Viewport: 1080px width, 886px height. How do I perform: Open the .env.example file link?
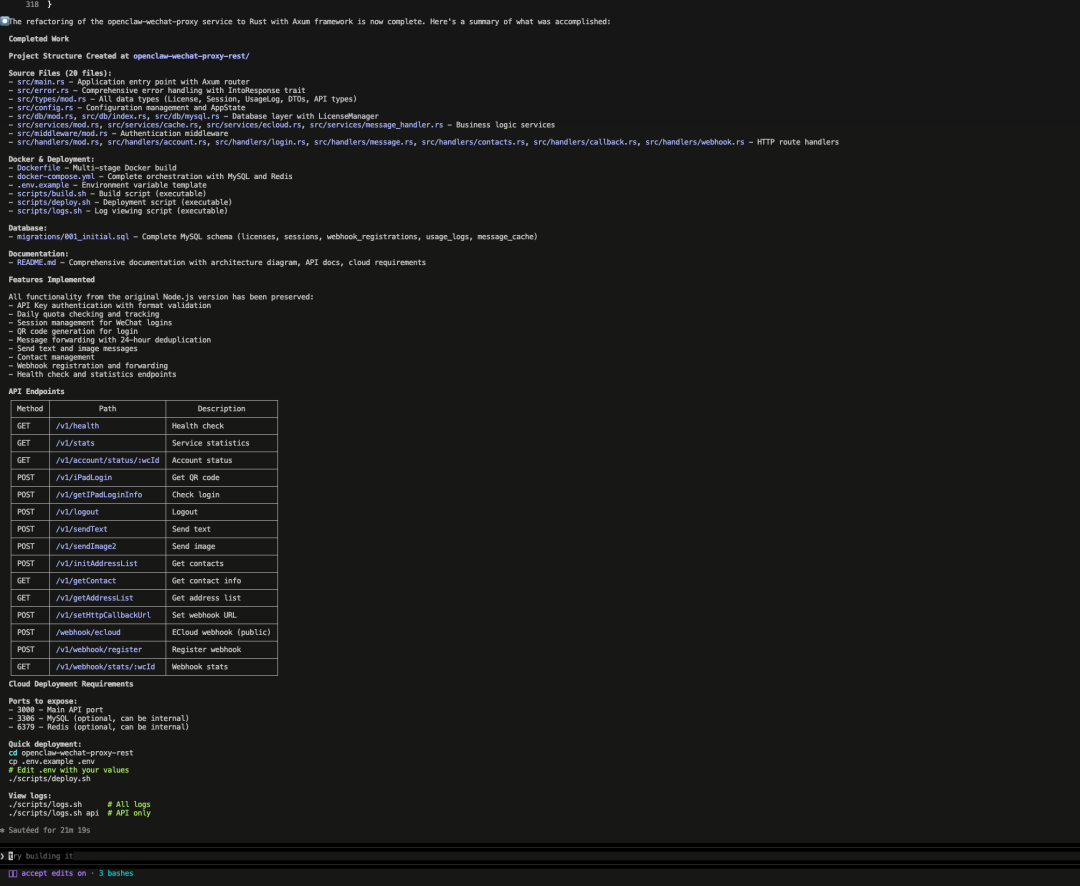point(43,185)
